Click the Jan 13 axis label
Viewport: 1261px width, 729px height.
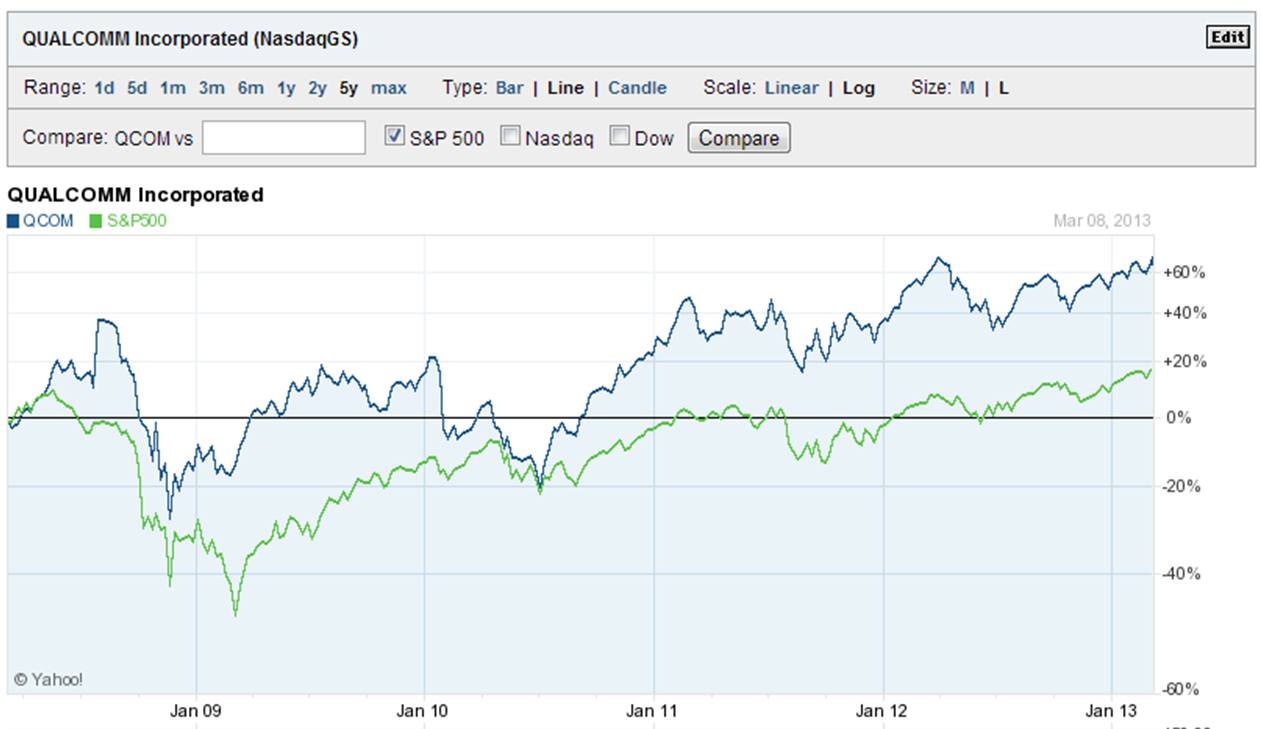1112,711
